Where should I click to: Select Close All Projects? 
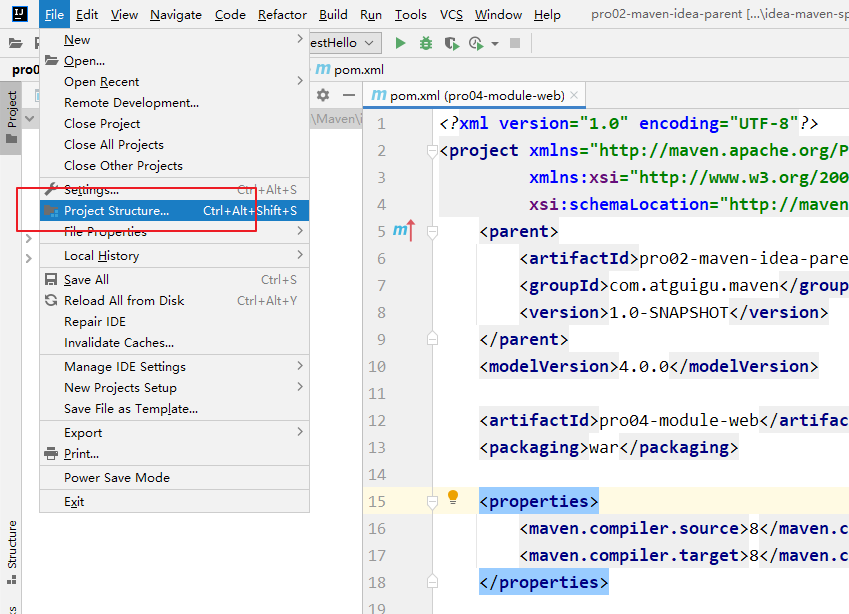pos(174,145)
